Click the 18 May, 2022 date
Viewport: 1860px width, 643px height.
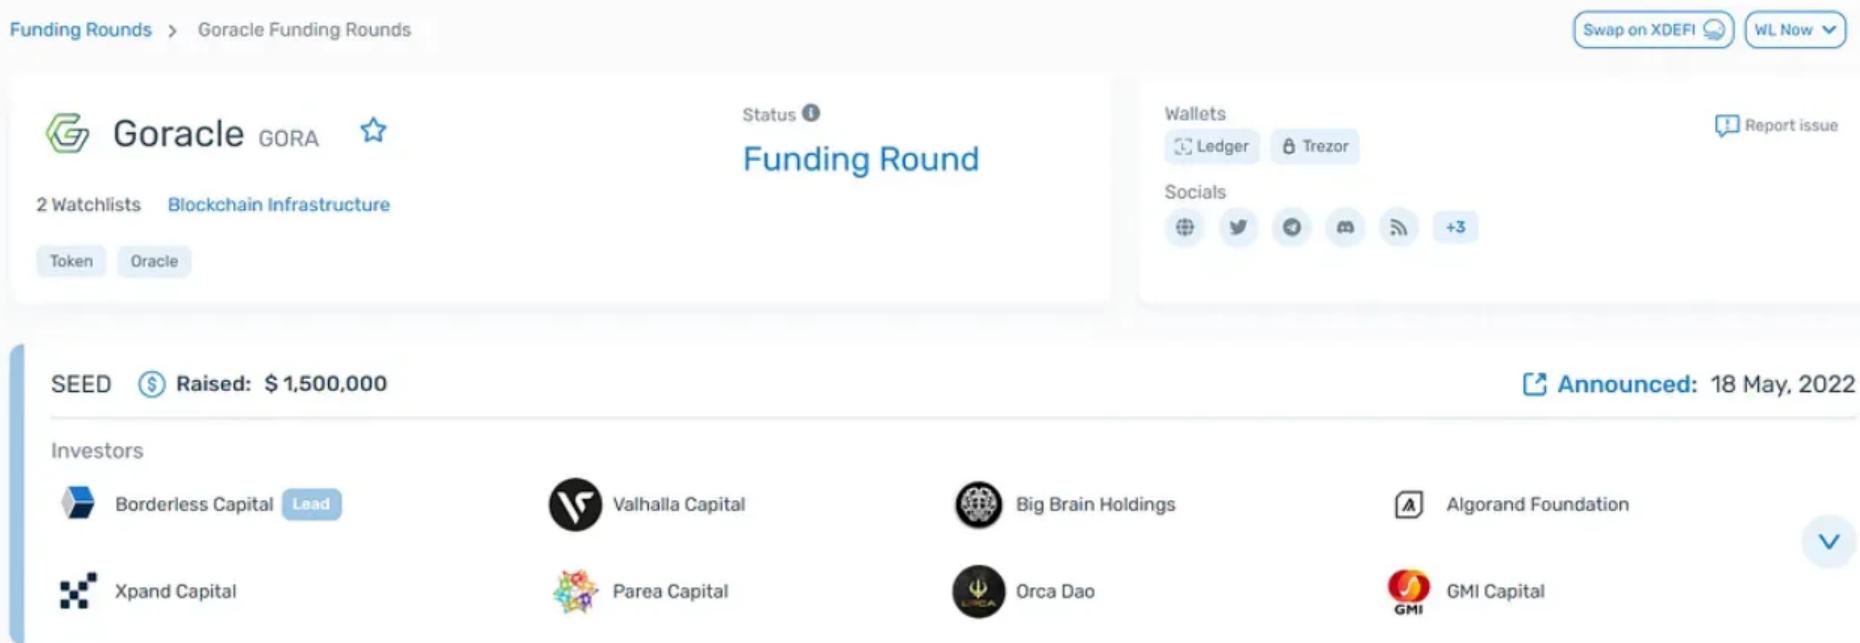(x=1783, y=384)
